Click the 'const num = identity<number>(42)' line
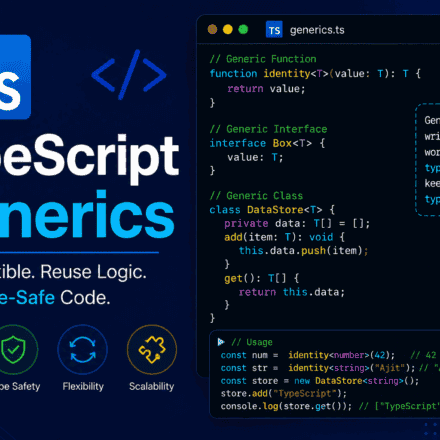This screenshot has height=440, width=440. (307, 355)
